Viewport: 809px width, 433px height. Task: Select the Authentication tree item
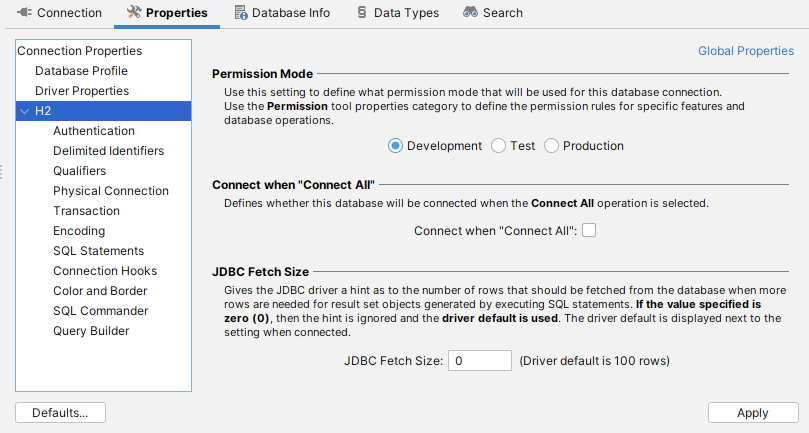[94, 131]
